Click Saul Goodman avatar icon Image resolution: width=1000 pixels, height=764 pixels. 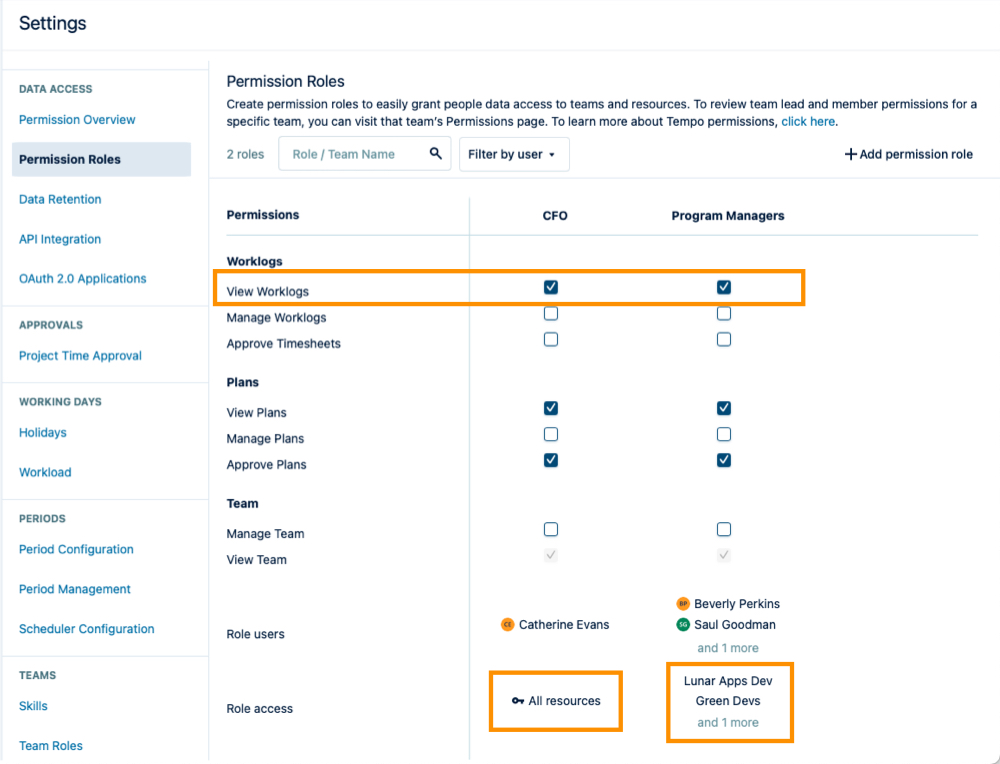pyautogui.click(x=683, y=624)
